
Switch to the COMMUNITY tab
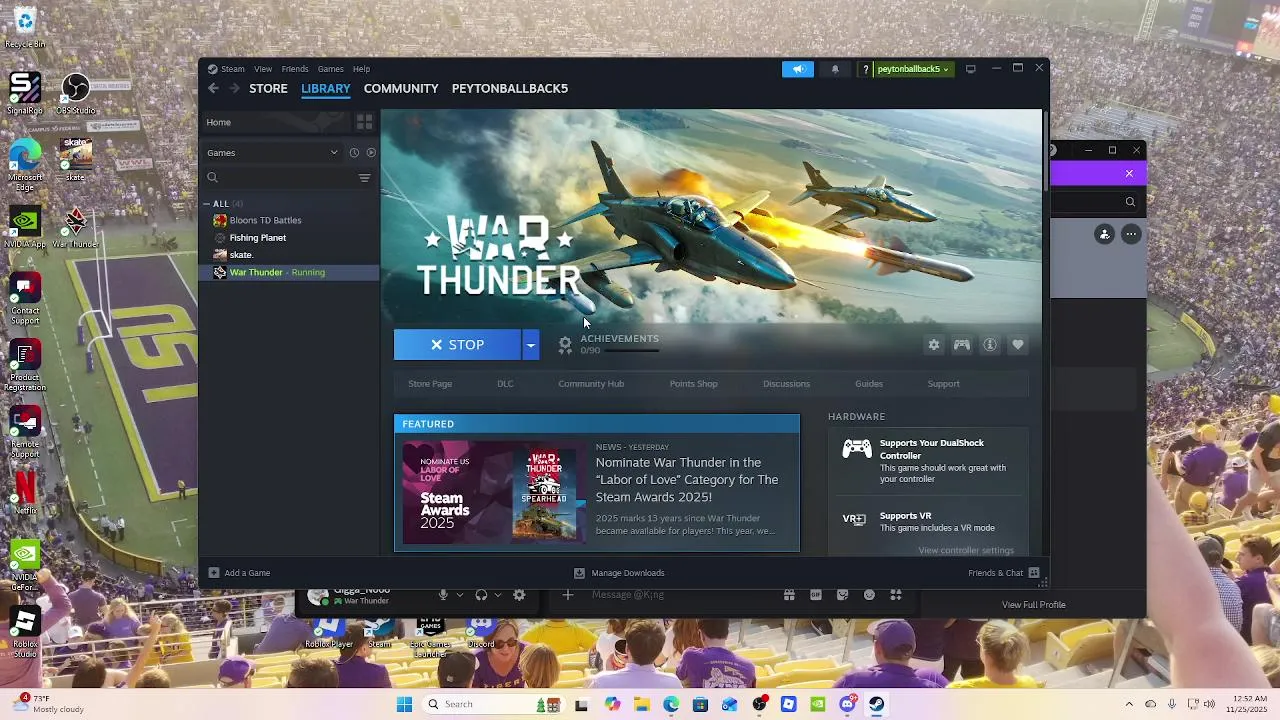pyautogui.click(x=401, y=88)
